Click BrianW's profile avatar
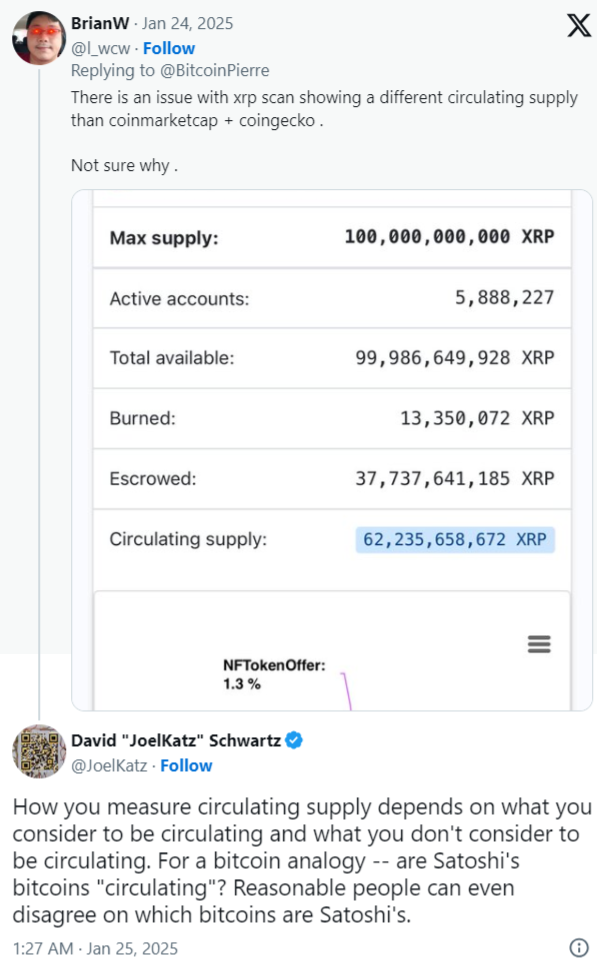The image size is (597, 965). tap(39, 38)
